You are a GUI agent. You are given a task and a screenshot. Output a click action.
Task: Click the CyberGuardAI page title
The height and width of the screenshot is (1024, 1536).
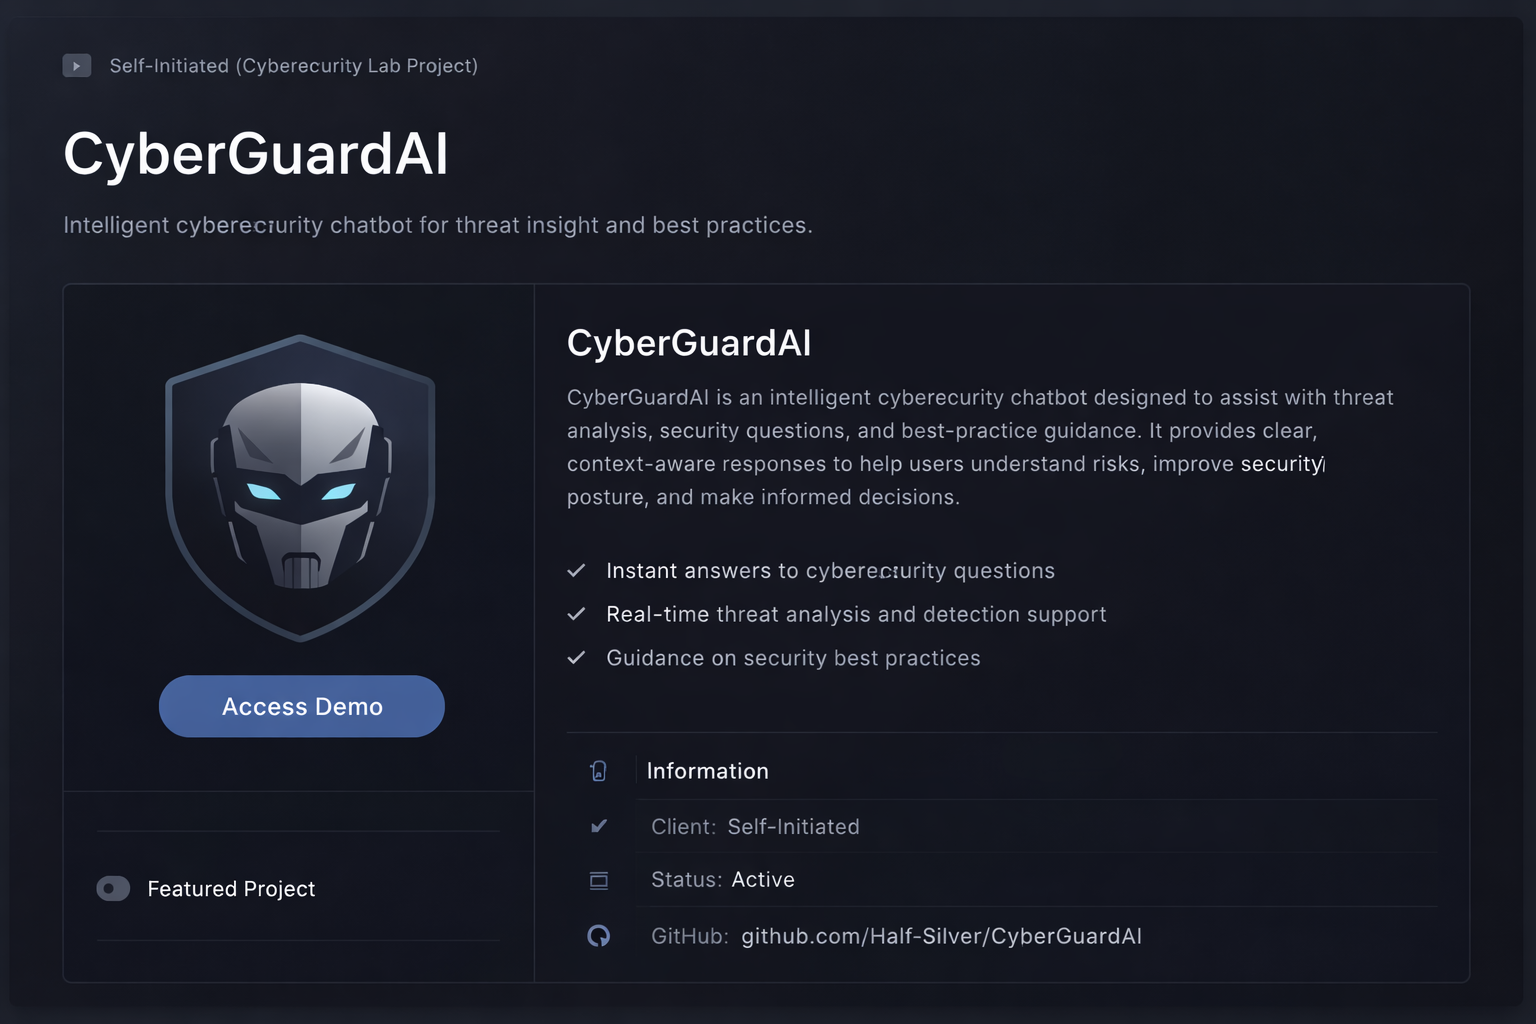[x=256, y=155]
